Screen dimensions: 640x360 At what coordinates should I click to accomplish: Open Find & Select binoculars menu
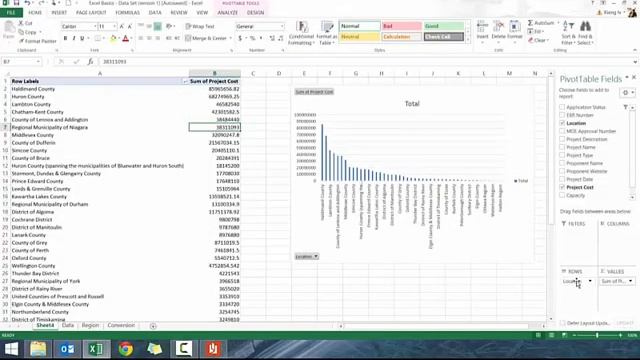point(585,33)
